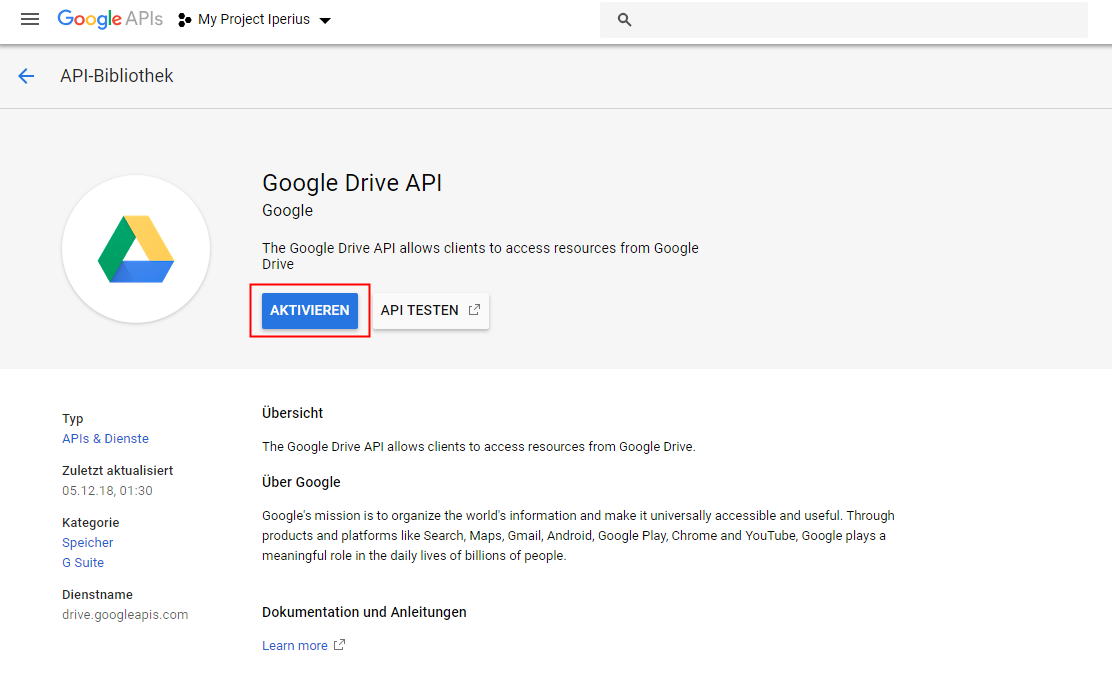Click the Zuletzt aktualisiert label

coord(118,471)
